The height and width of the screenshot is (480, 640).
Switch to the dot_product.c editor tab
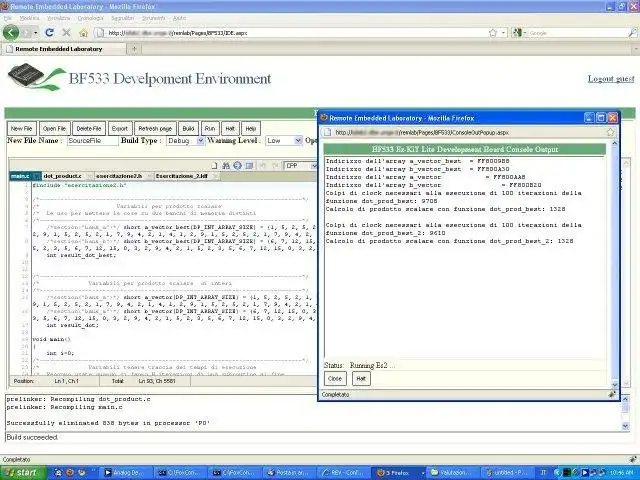62,176
